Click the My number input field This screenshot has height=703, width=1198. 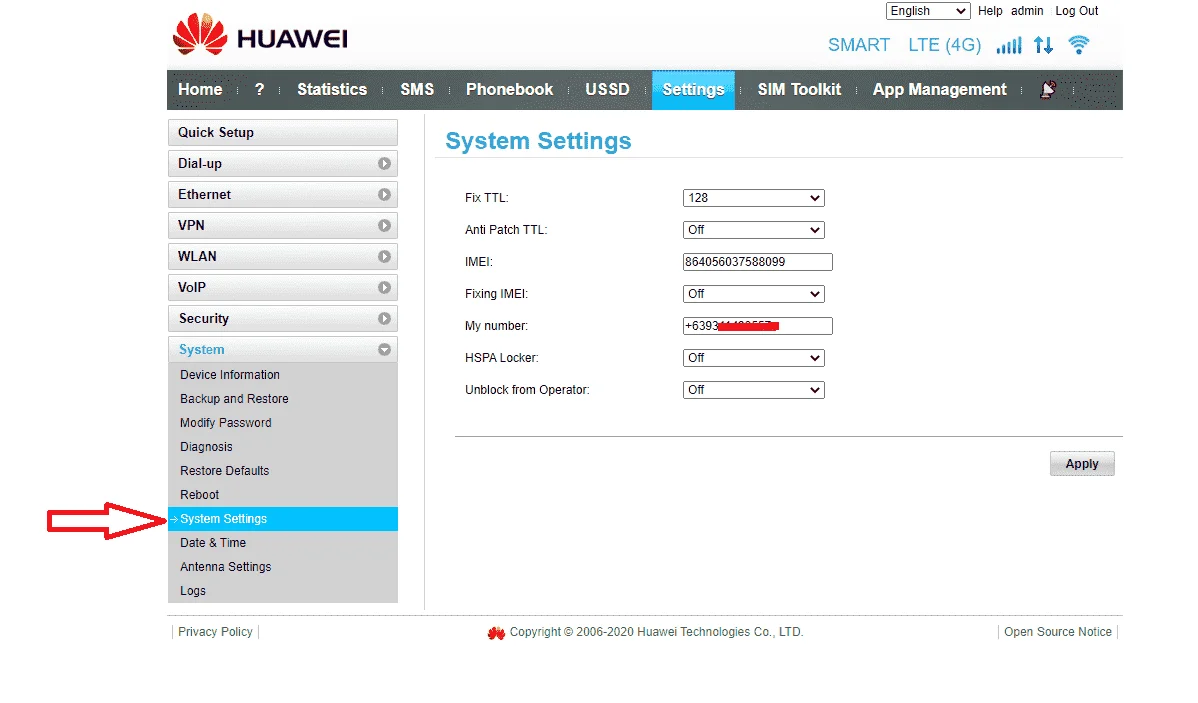(757, 326)
